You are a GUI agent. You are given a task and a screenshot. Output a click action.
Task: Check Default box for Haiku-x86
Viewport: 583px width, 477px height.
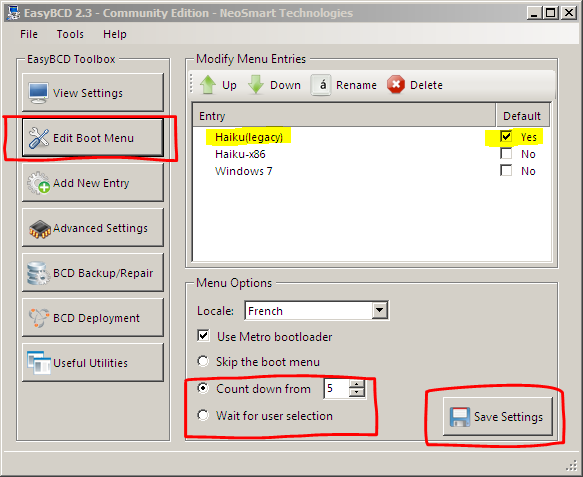(506, 154)
